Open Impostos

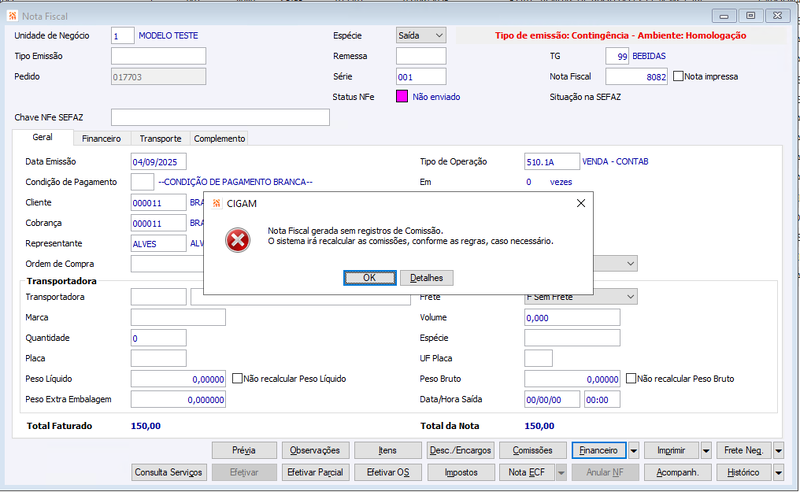460,473
